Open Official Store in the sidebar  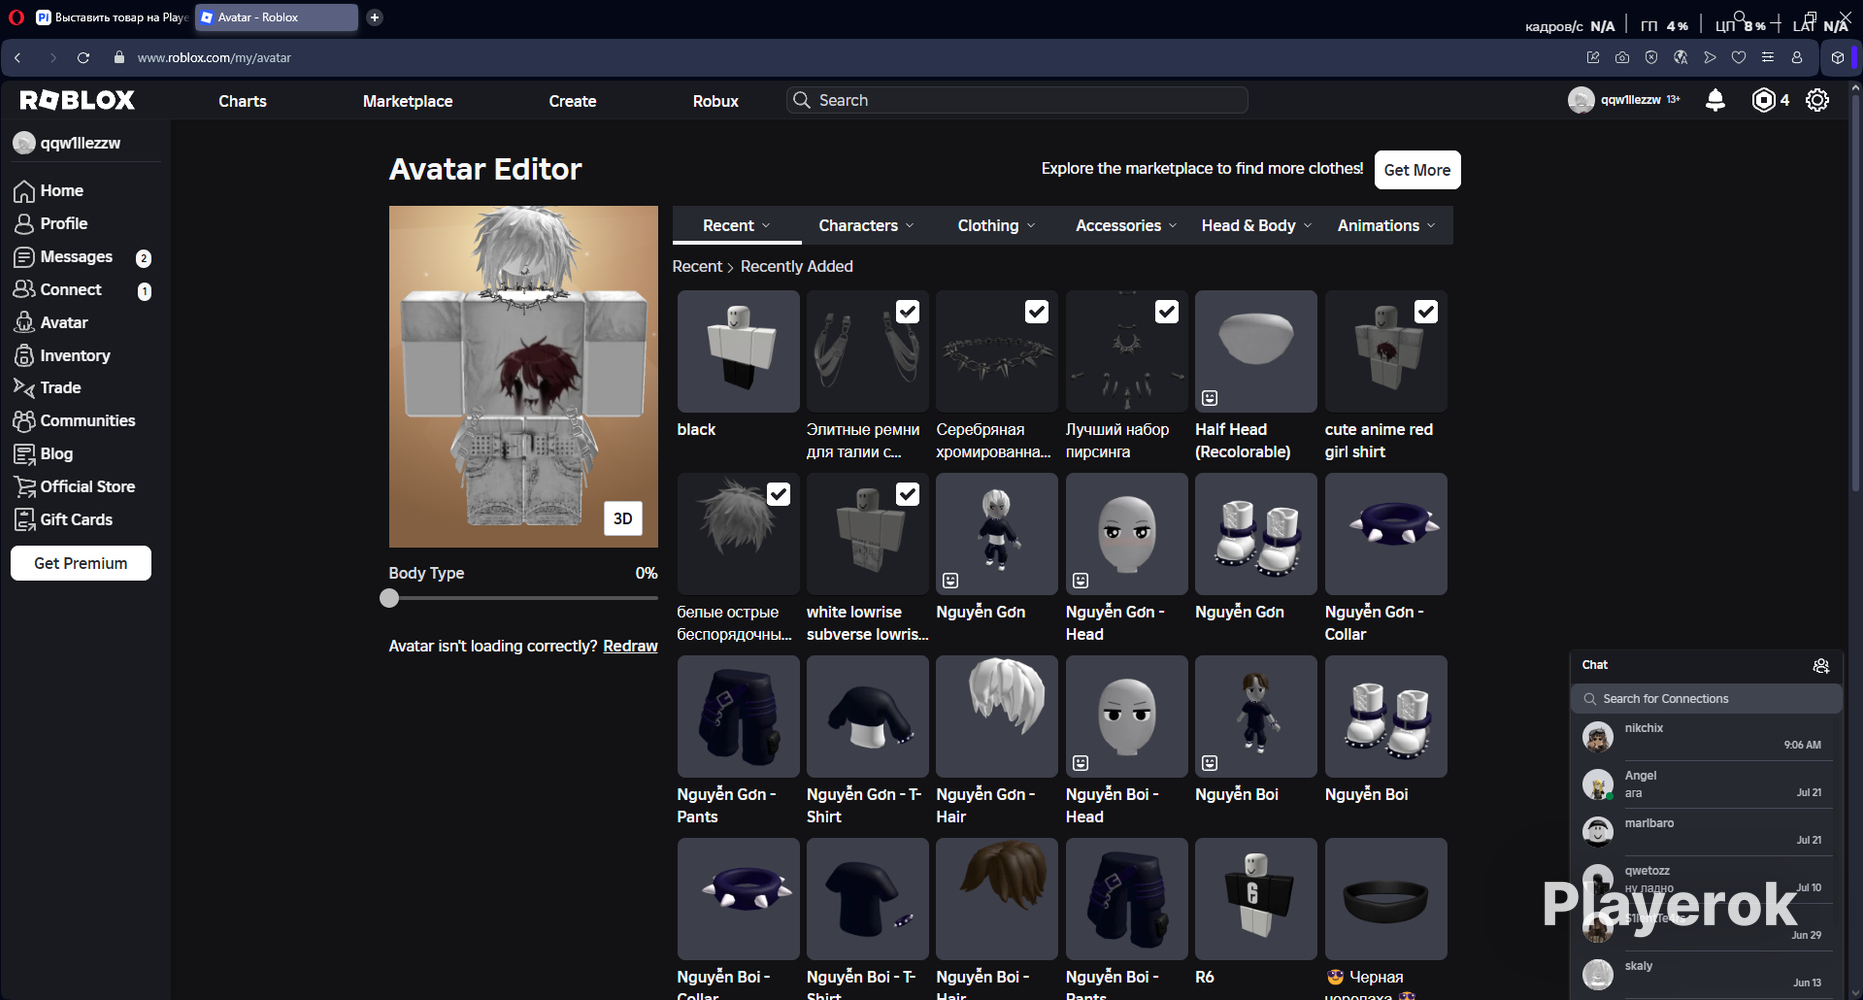(x=74, y=486)
